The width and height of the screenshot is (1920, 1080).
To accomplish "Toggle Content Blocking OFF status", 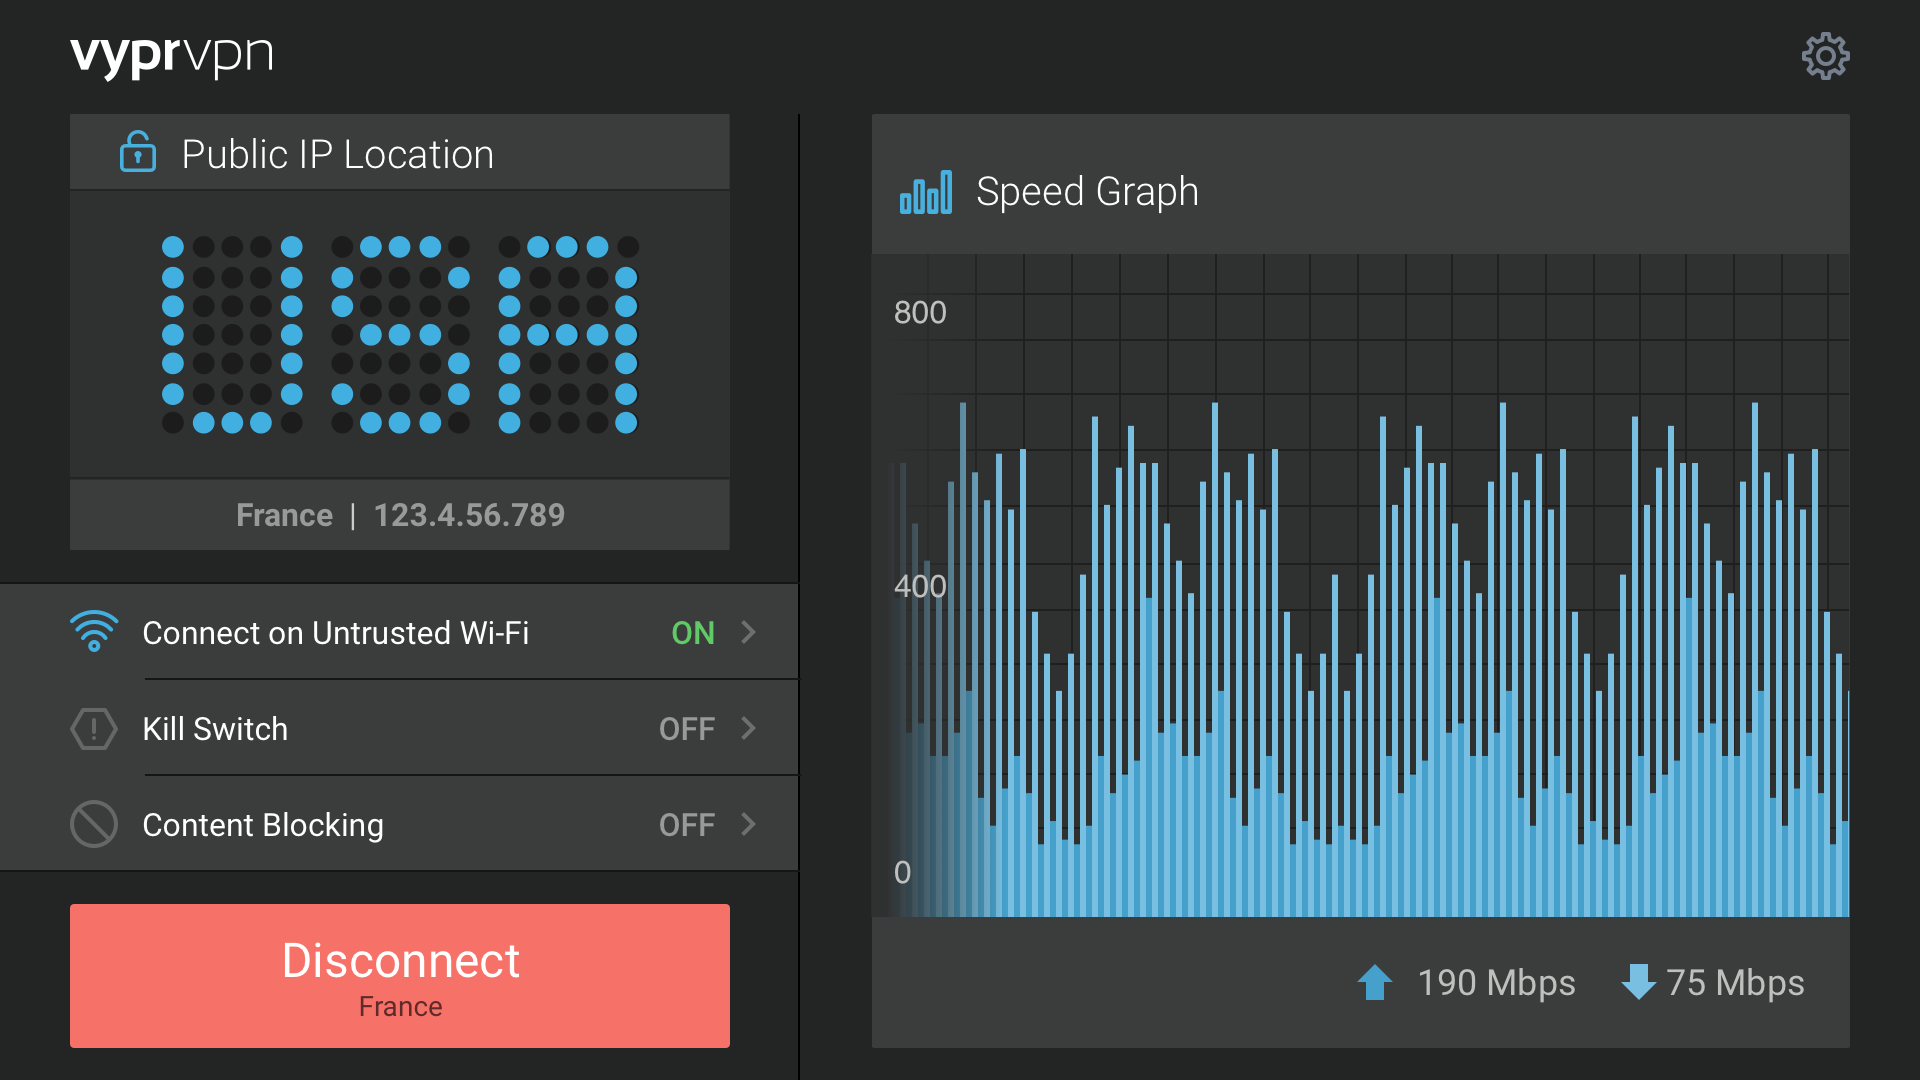I will pyautogui.click(x=686, y=825).
